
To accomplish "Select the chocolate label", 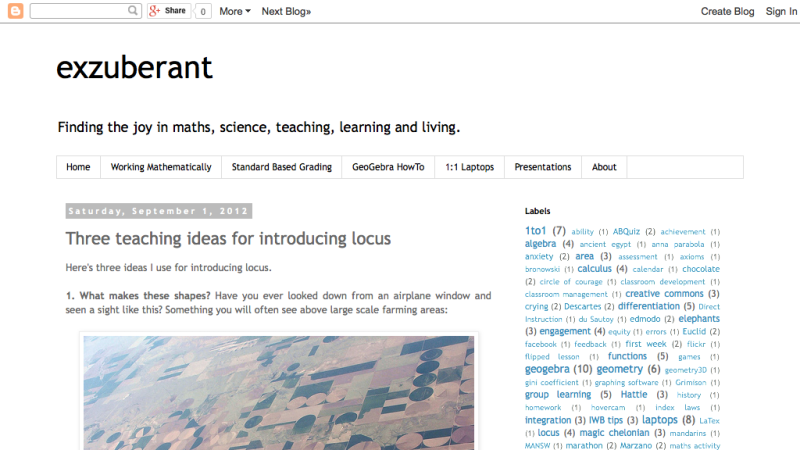I will pos(701,269).
